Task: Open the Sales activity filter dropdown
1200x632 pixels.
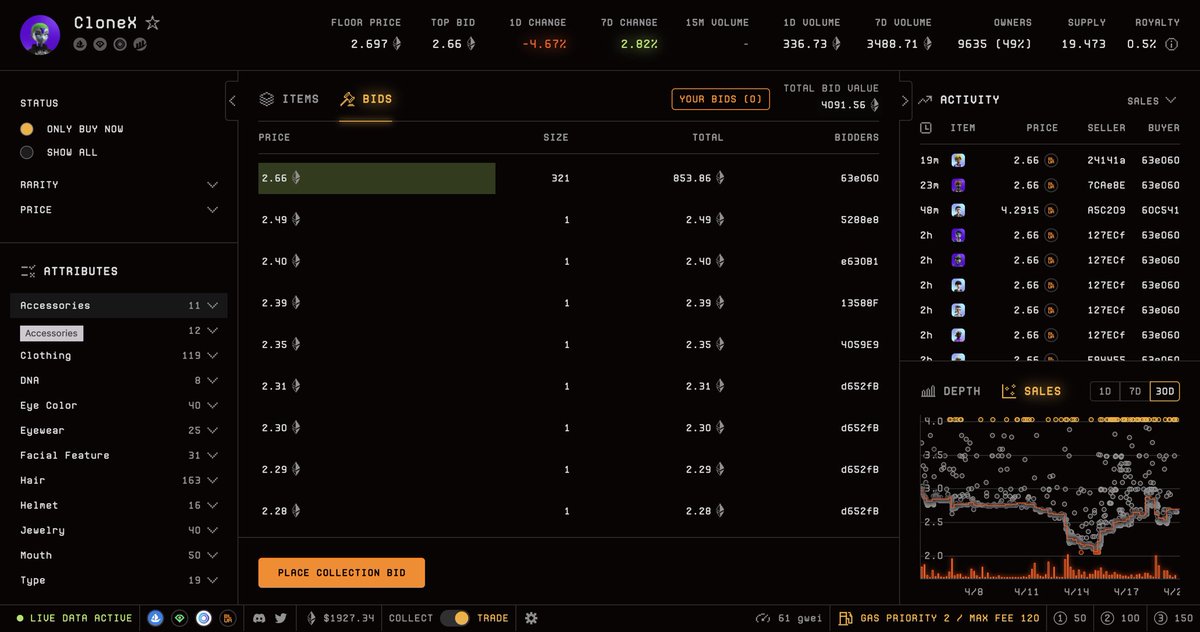Action: [x=1152, y=101]
